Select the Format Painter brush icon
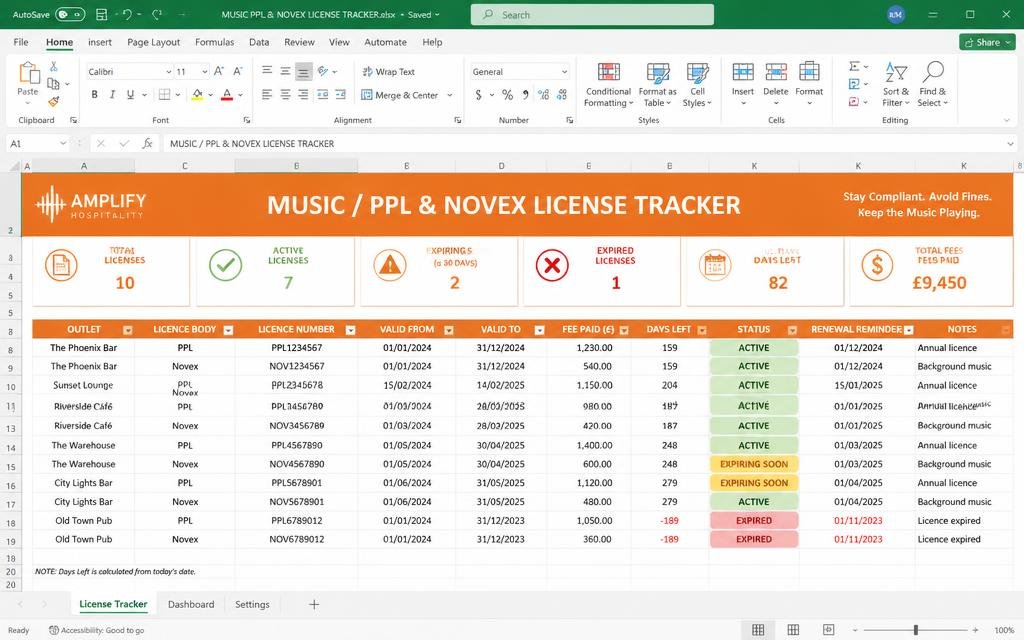1024x640 pixels. (x=54, y=101)
